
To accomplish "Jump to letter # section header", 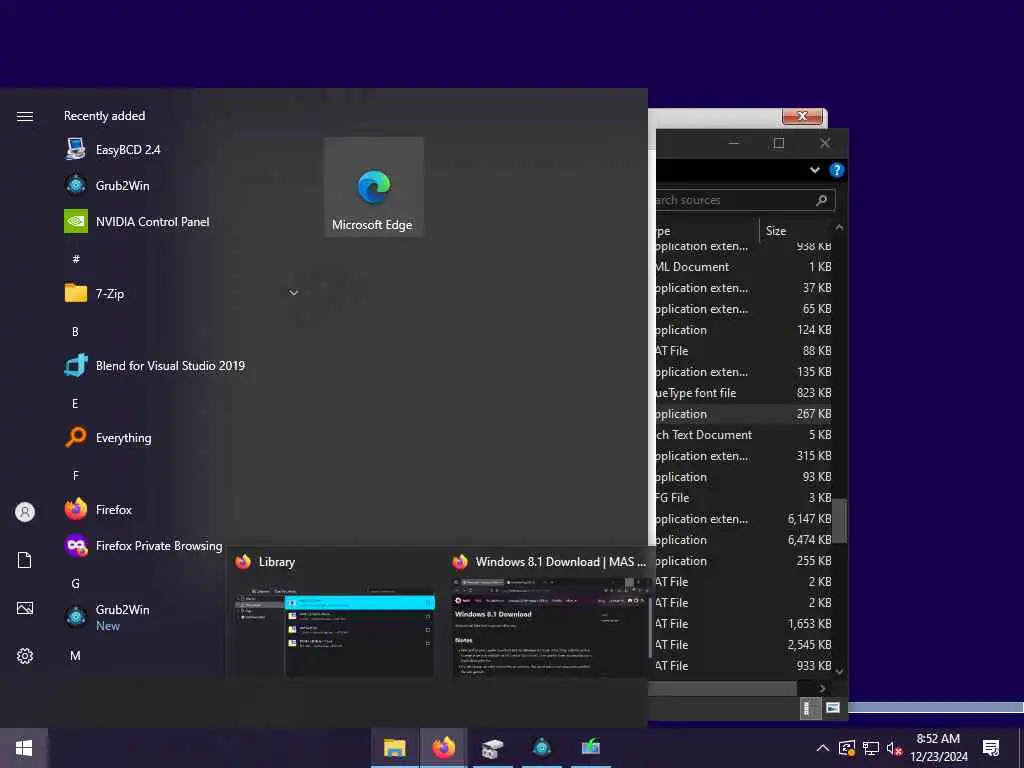I will 76,259.
